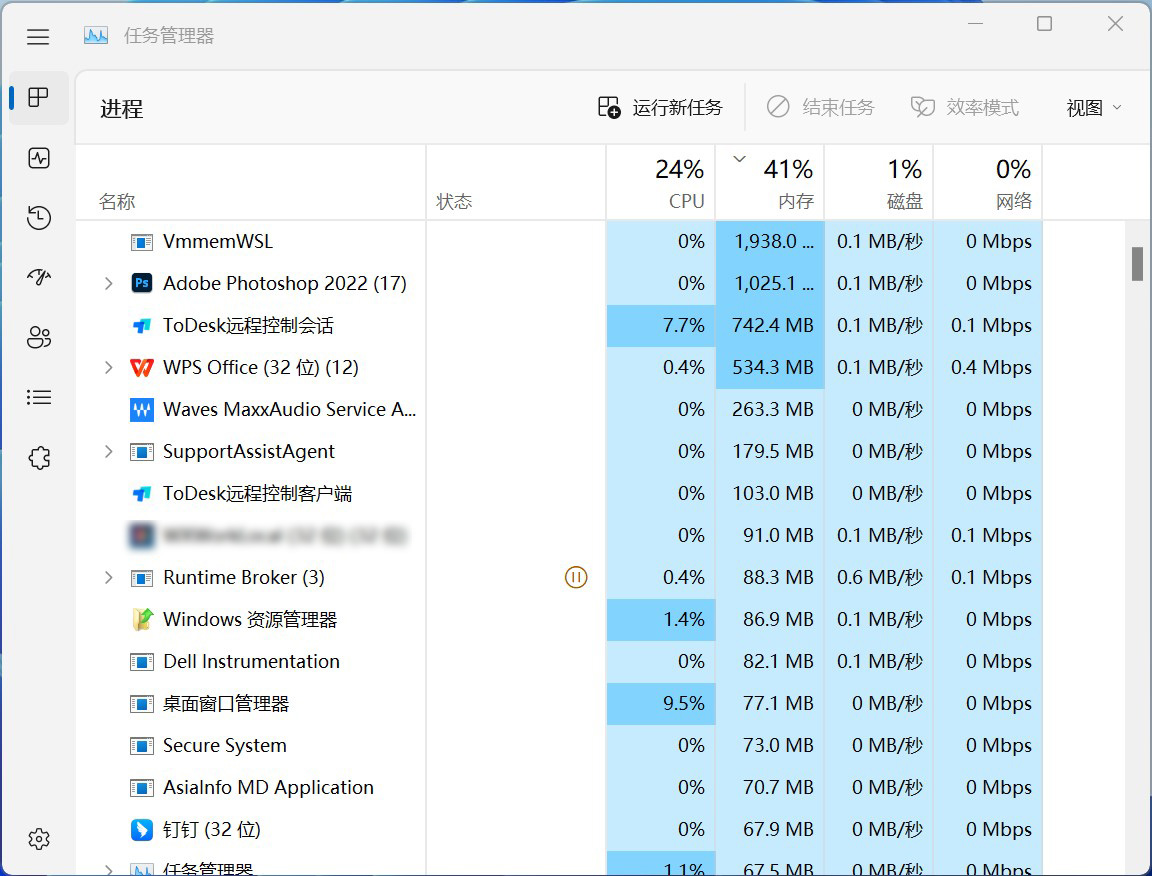Open Task Manager settings gear icon
The image size is (1152, 876).
pyautogui.click(x=39, y=839)
